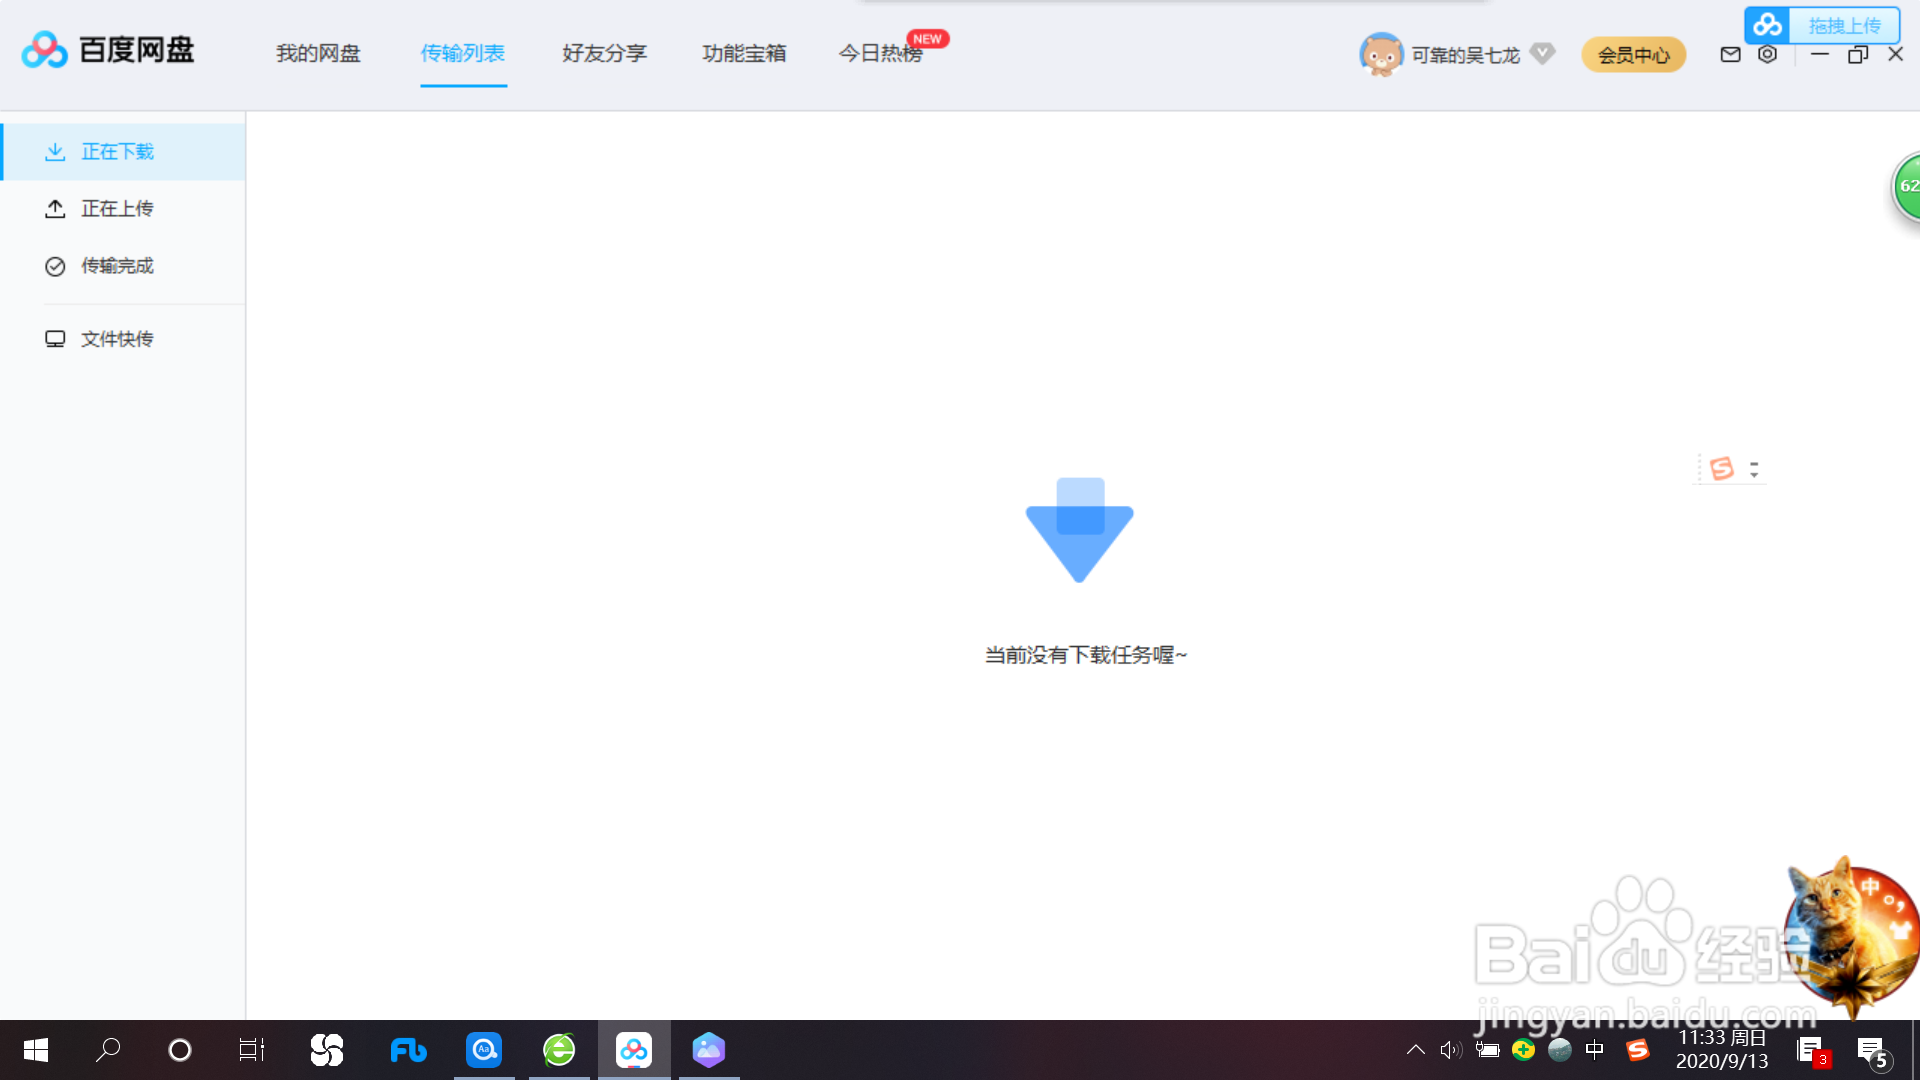Show hidden system tray icons chevron

click(x=1415, y=1050)
